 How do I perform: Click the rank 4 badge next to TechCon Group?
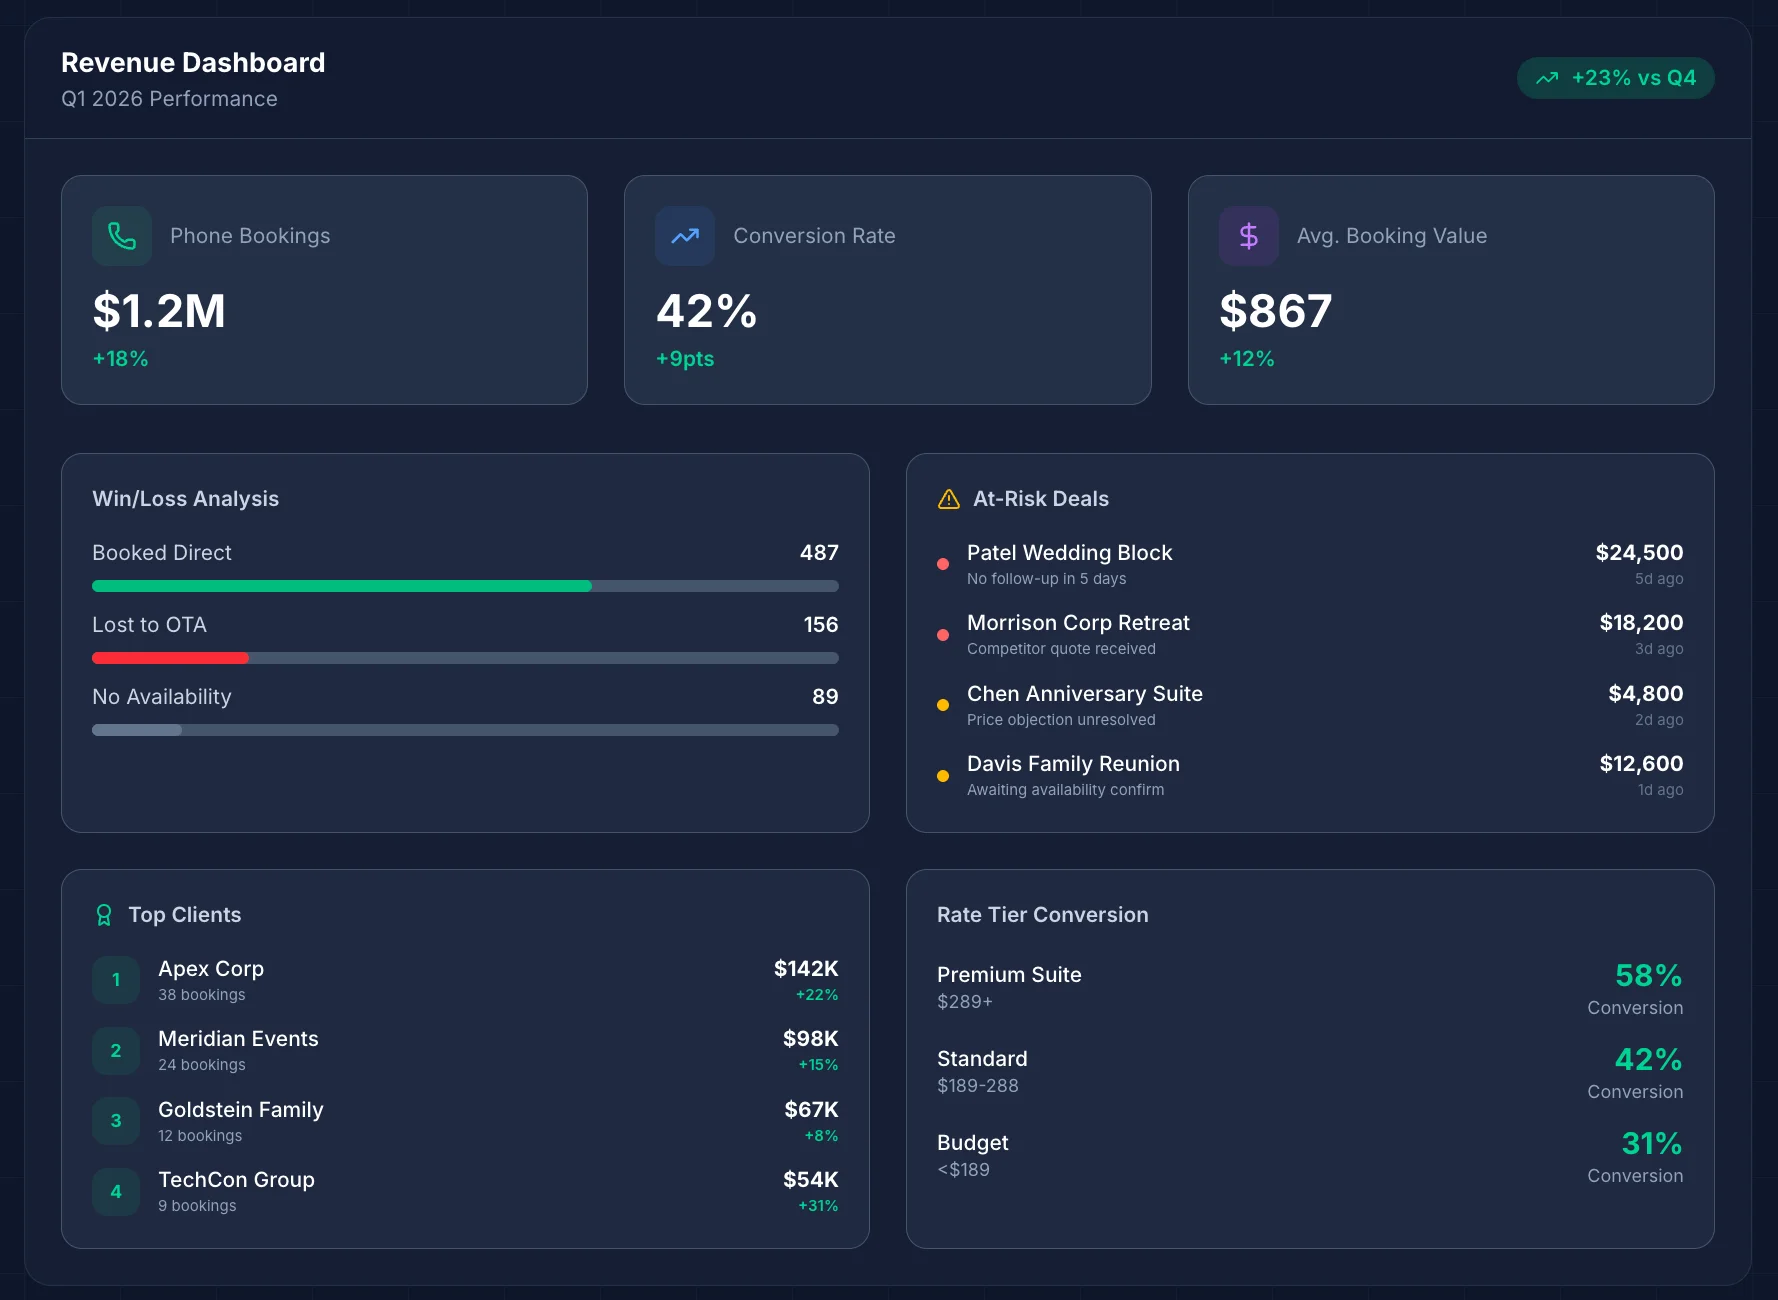tap(115, 1192)
